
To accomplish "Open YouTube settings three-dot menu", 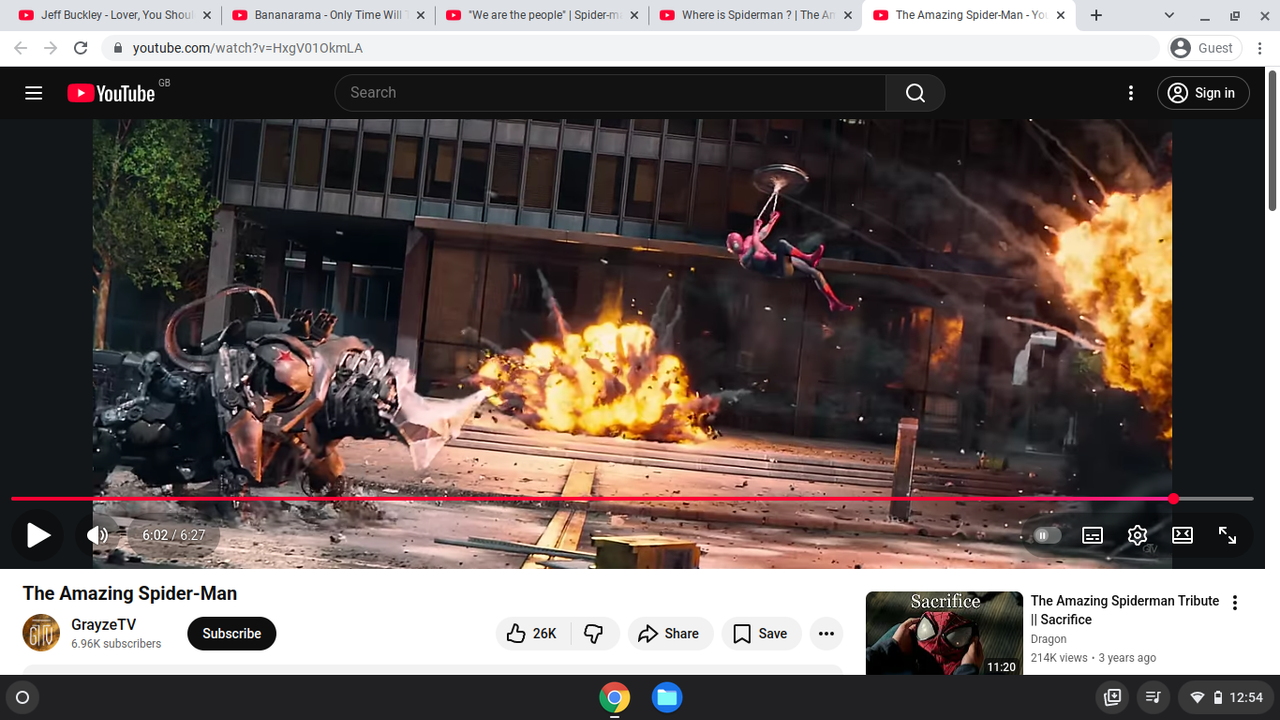I will pyautogui.click(x=1131, y=93).
